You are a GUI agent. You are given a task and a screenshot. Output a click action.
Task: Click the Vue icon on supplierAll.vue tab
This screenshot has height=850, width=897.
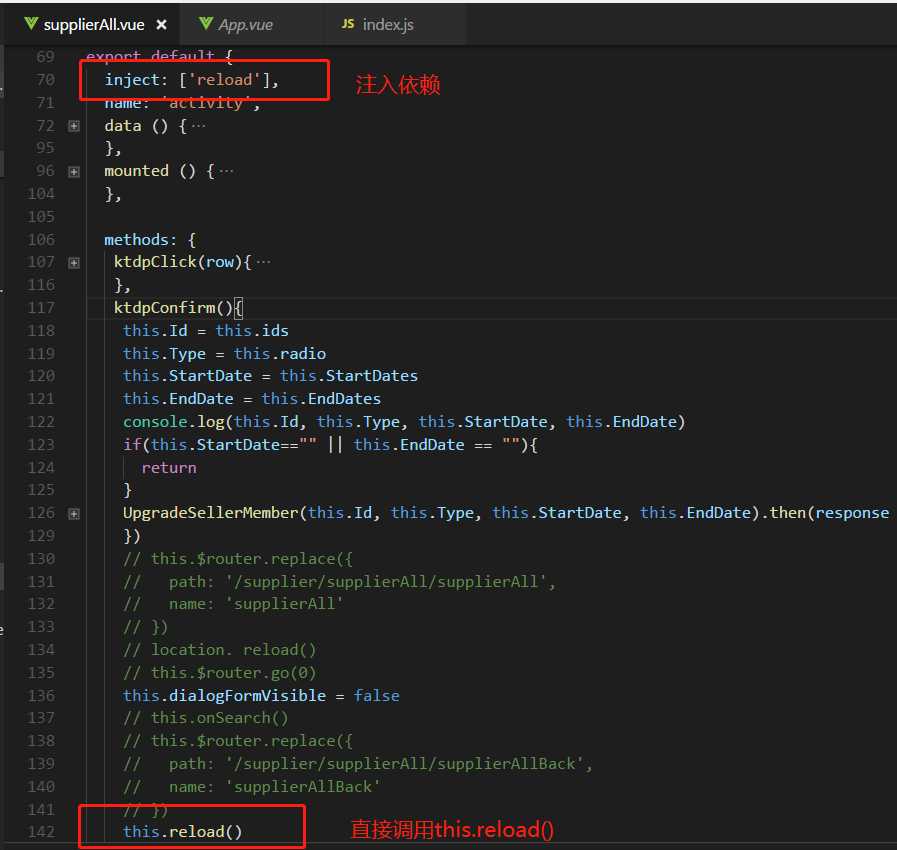[31, 23]
